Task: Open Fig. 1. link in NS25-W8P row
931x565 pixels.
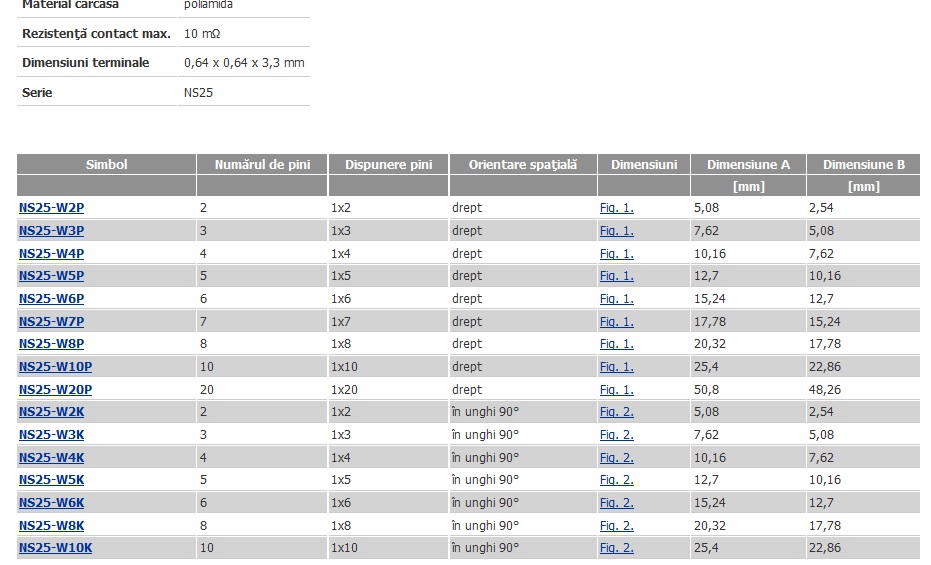Action: (x=616, y=344)
